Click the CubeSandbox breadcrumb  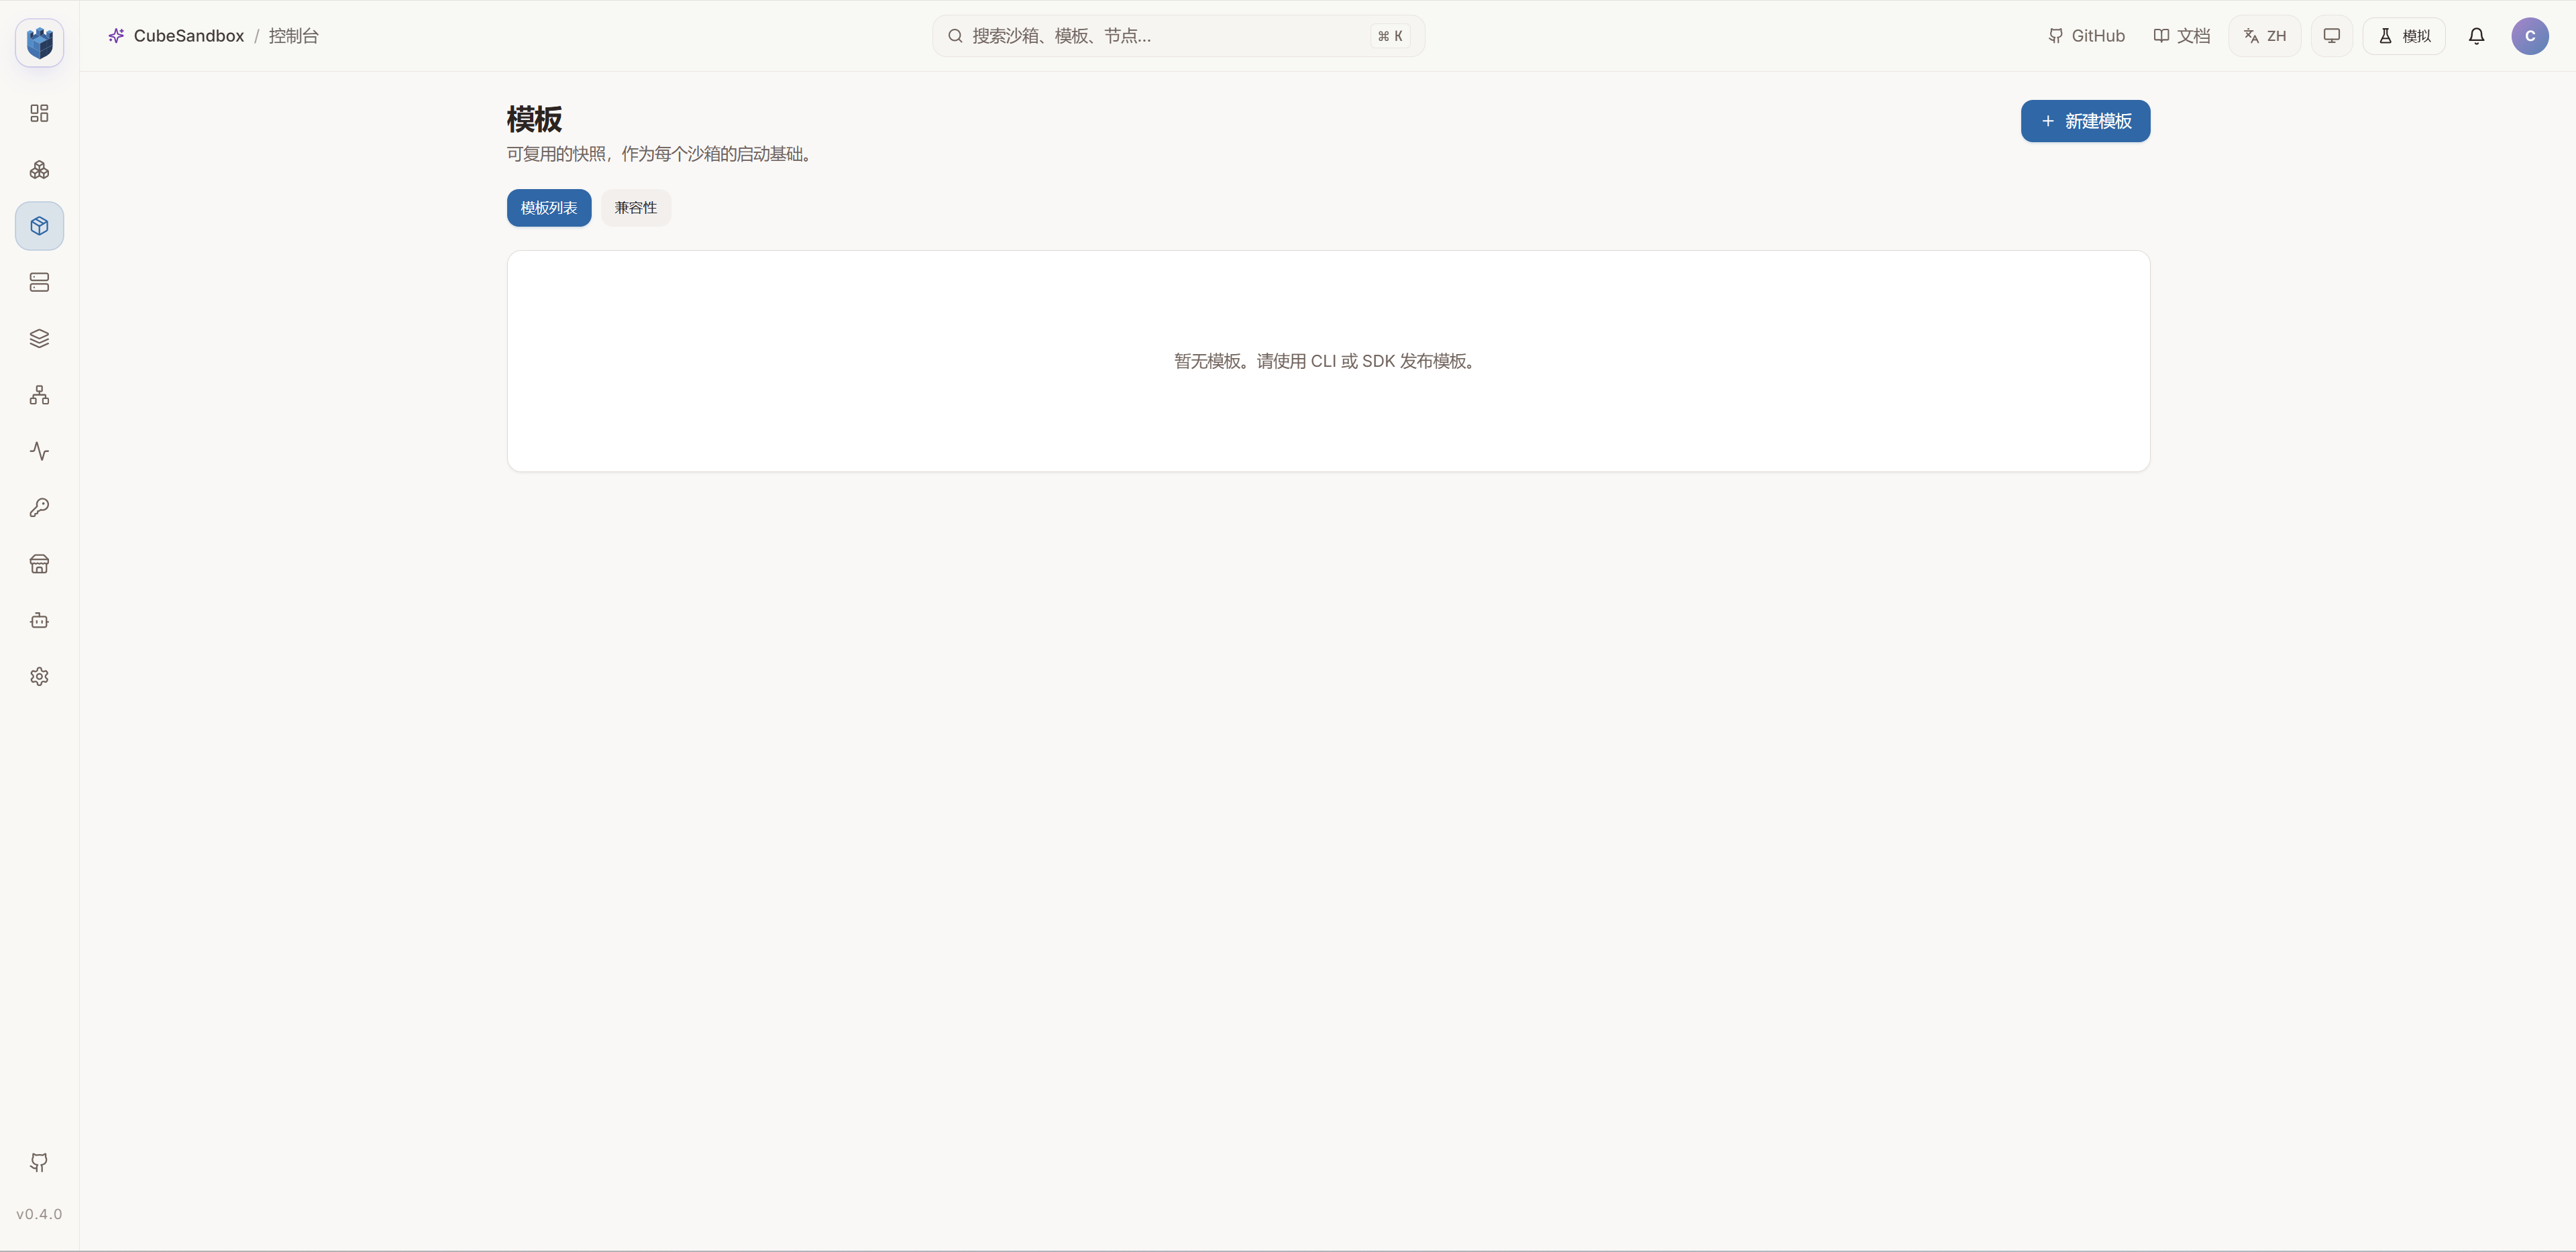(x=189, y=36)
